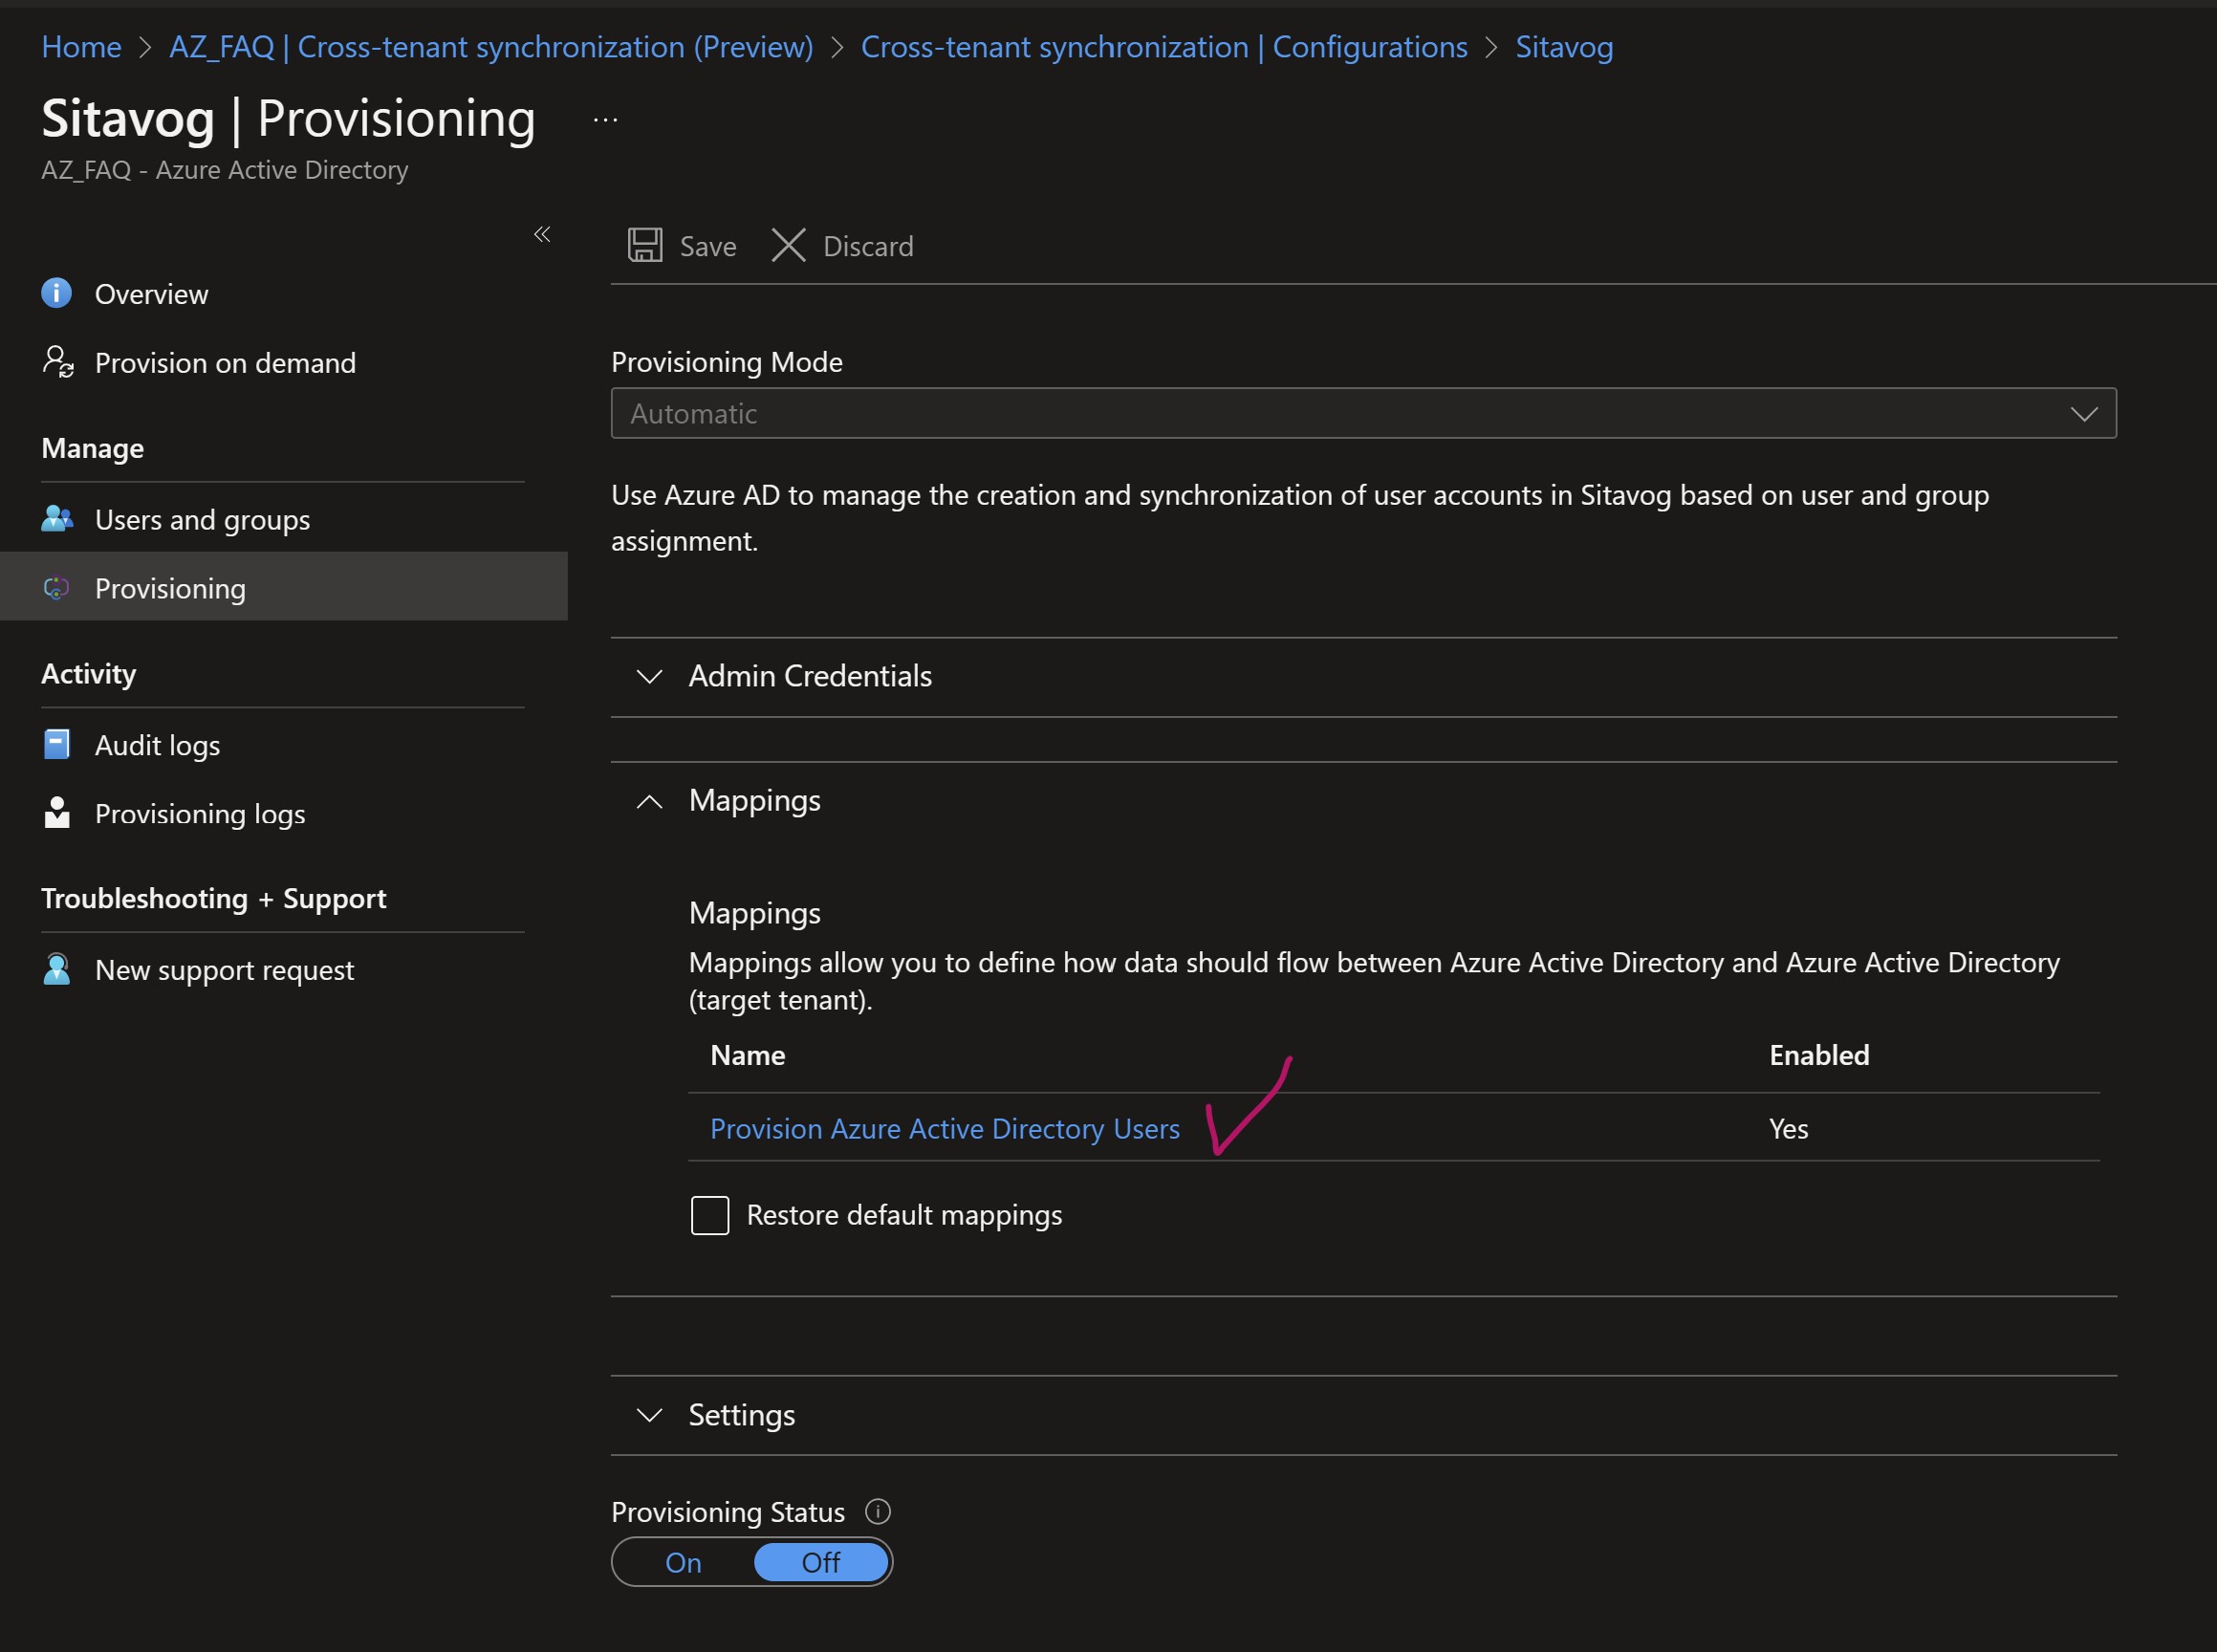Click the Users and groups icon
2217x1652 pixels.
pos(57,519)
